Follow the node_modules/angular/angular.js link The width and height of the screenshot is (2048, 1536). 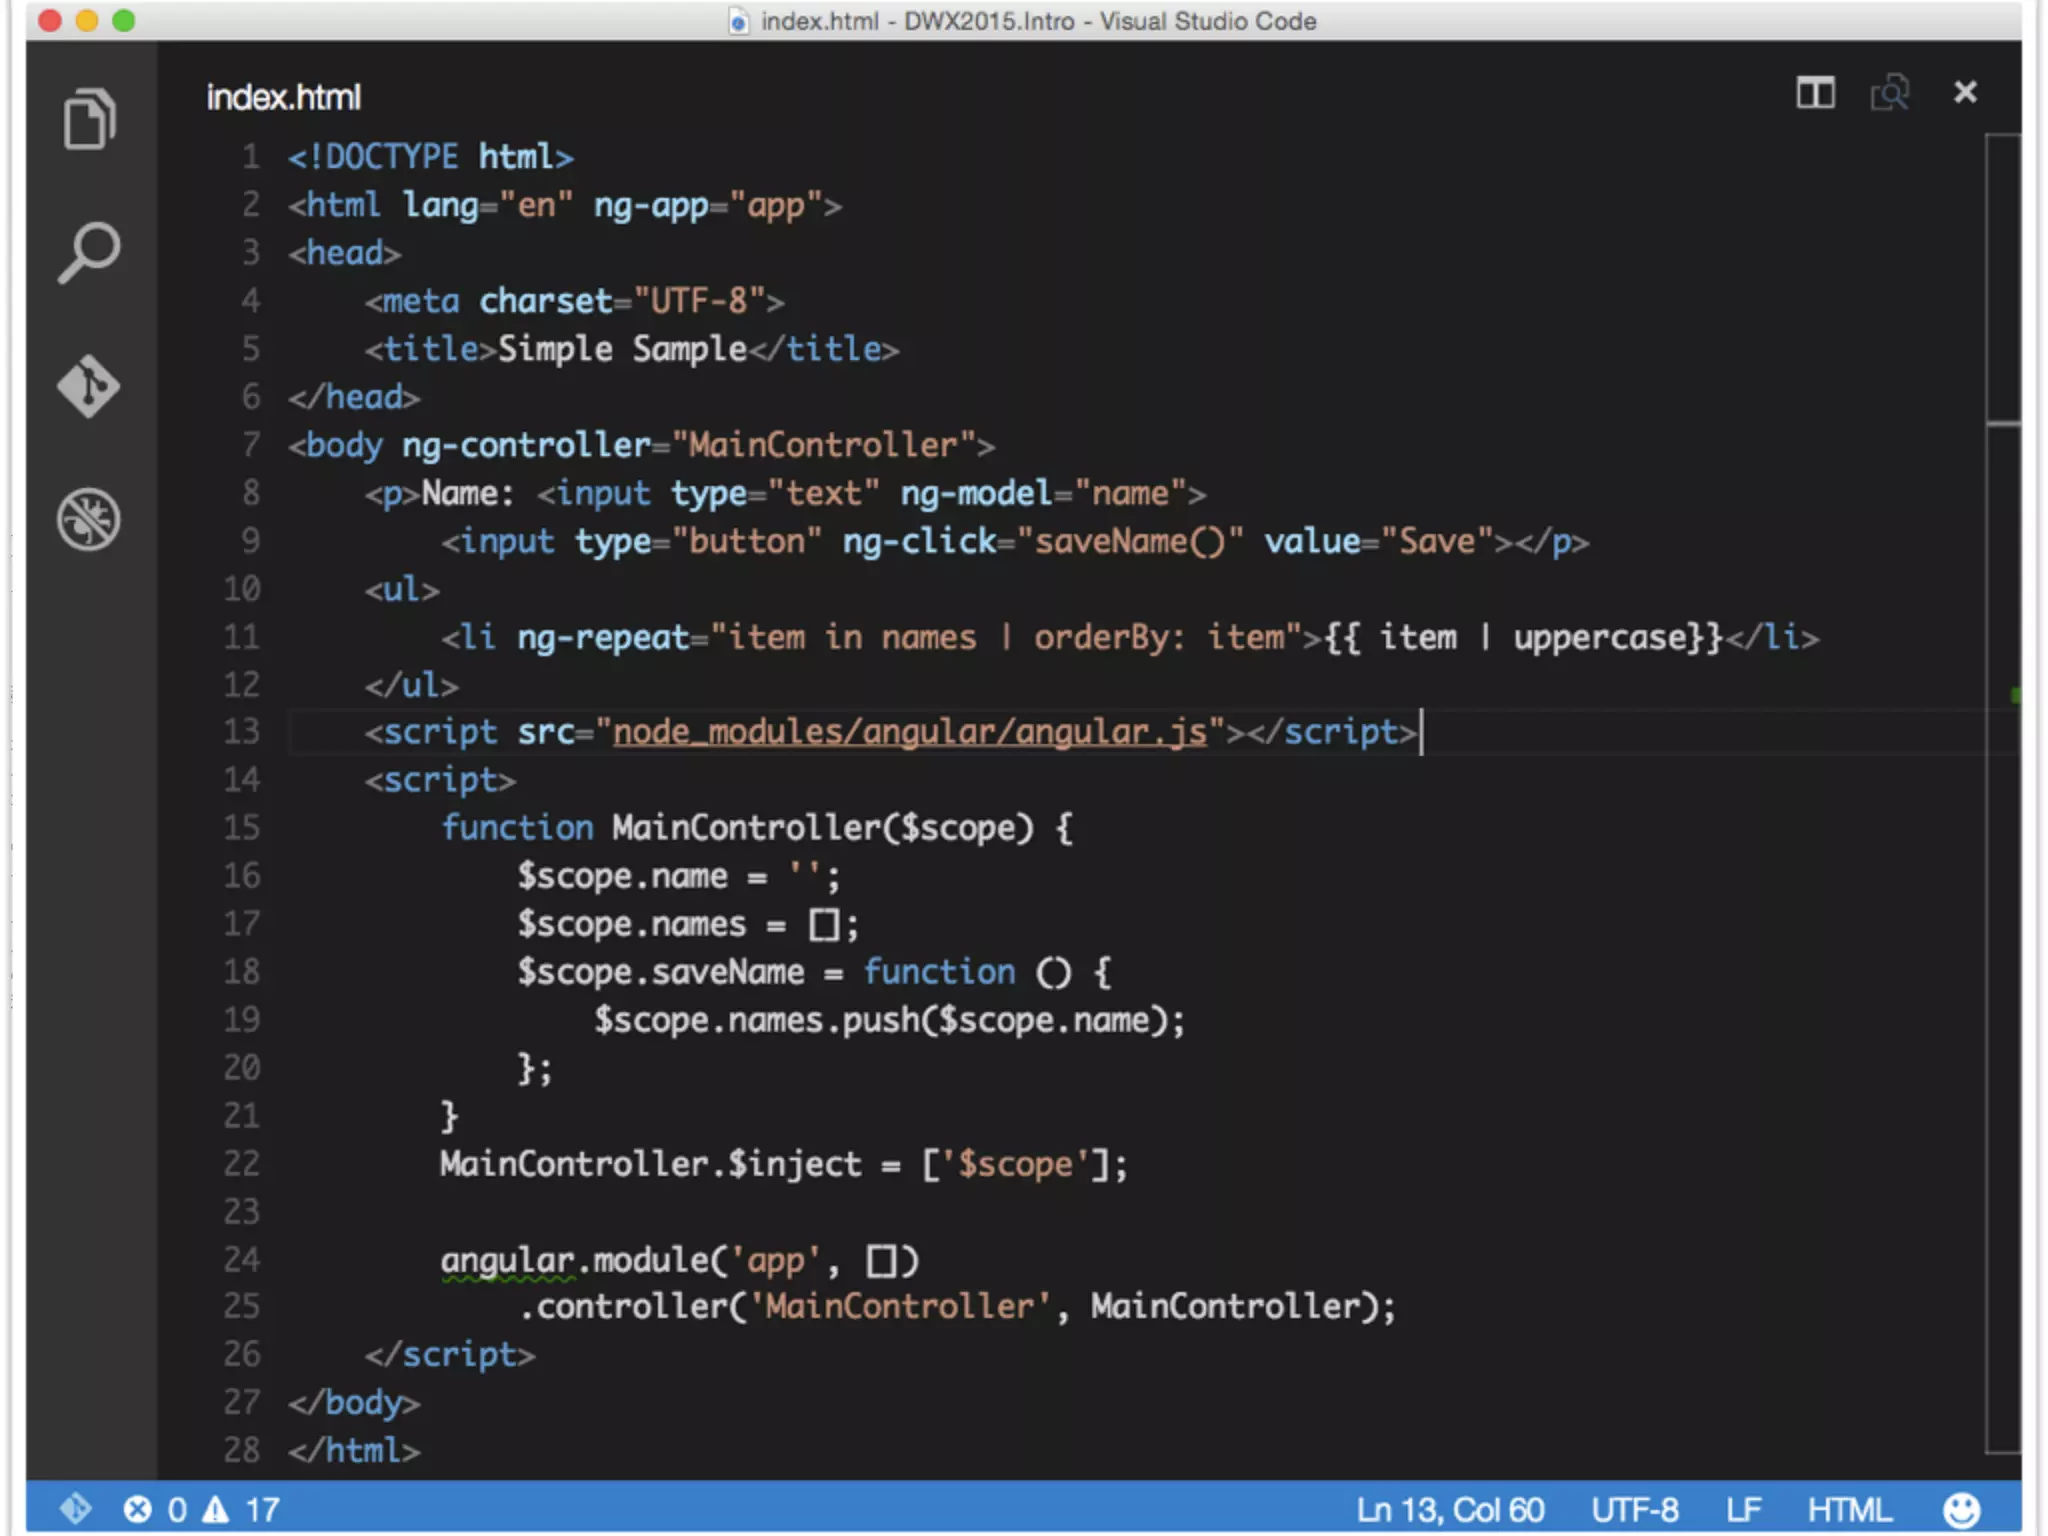(x=909, y=732)
